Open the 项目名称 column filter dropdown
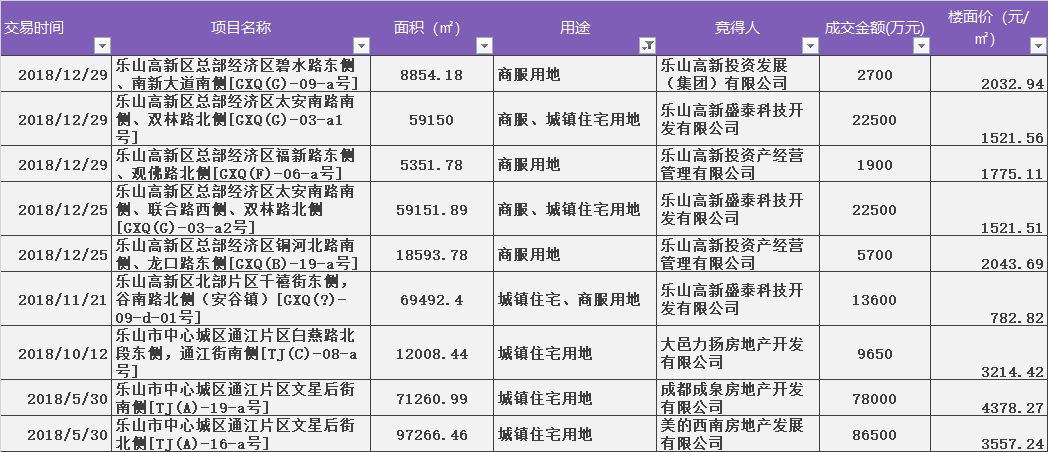1048x452 pixels. click(x=361, y=45)
